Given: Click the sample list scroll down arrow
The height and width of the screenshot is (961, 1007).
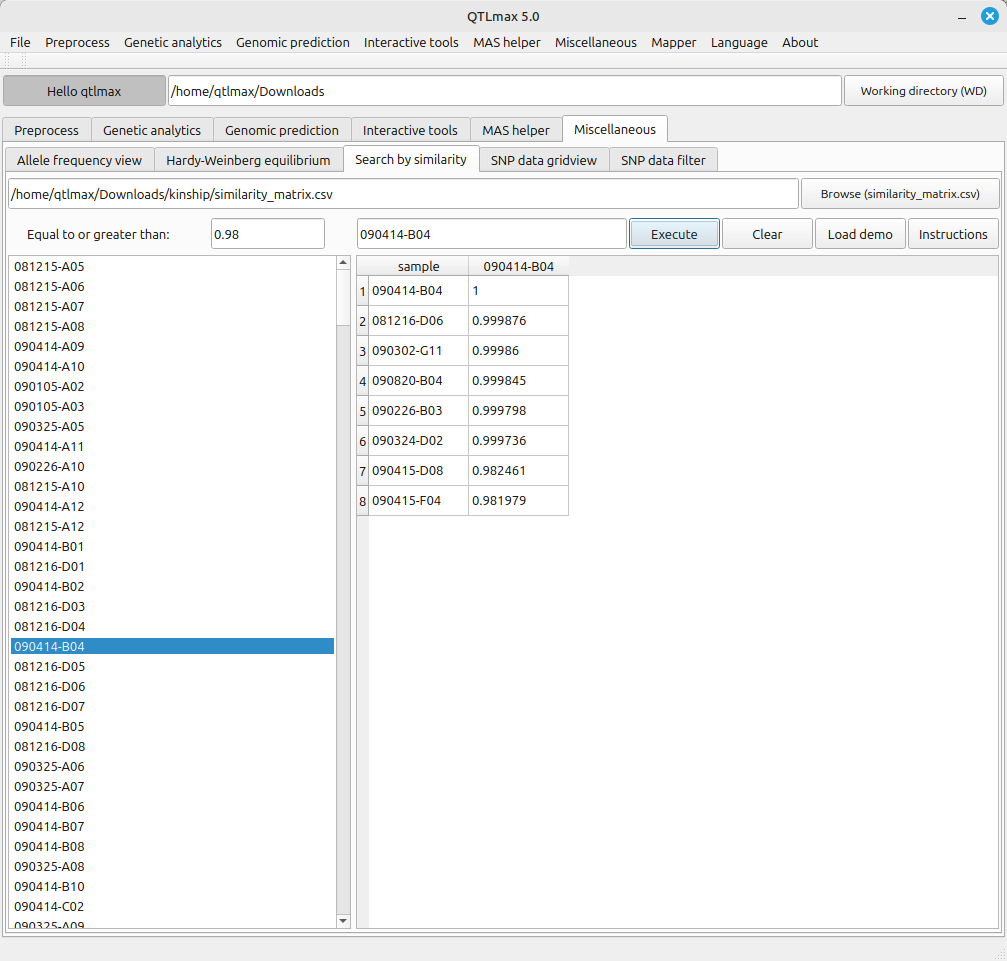Looking at the screenshot, I should pos(343,921).
